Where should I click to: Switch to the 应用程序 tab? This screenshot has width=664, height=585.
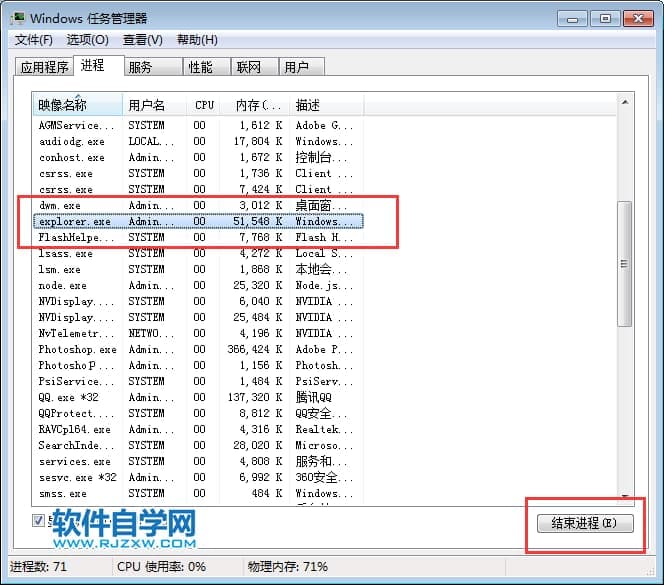(x=43, y=67)
